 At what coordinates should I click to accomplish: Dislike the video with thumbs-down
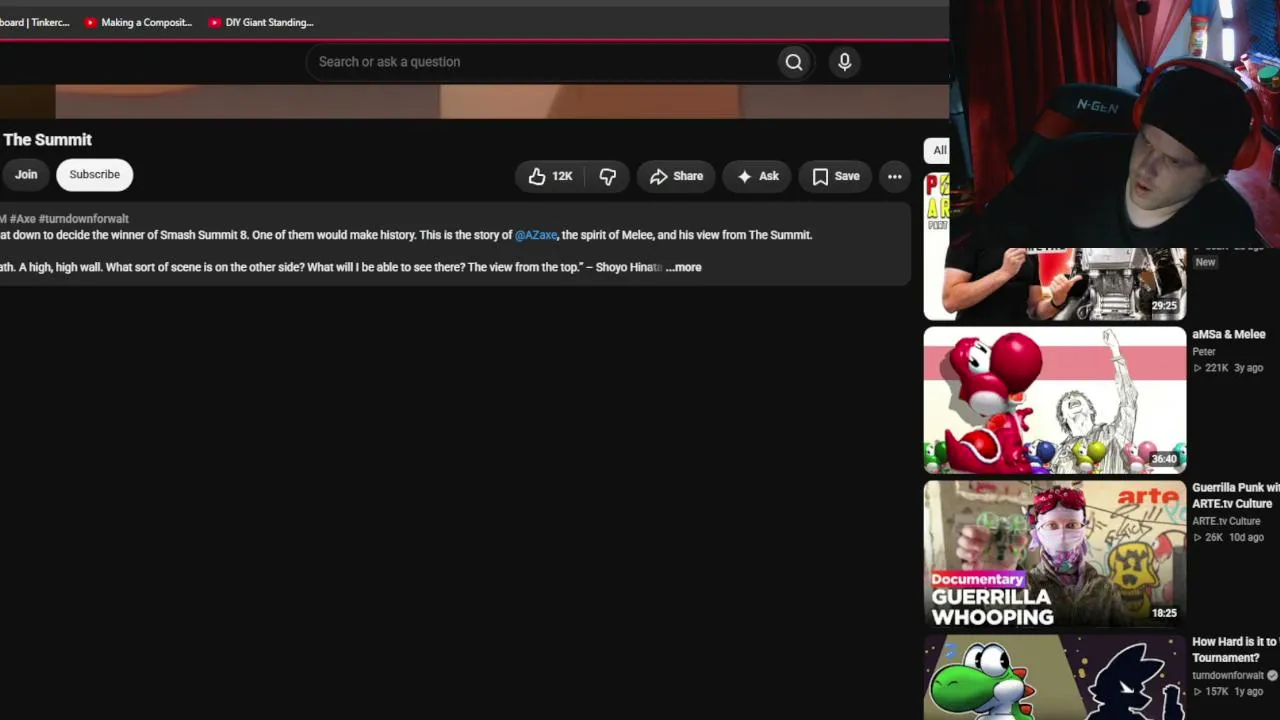pos(608,176)
